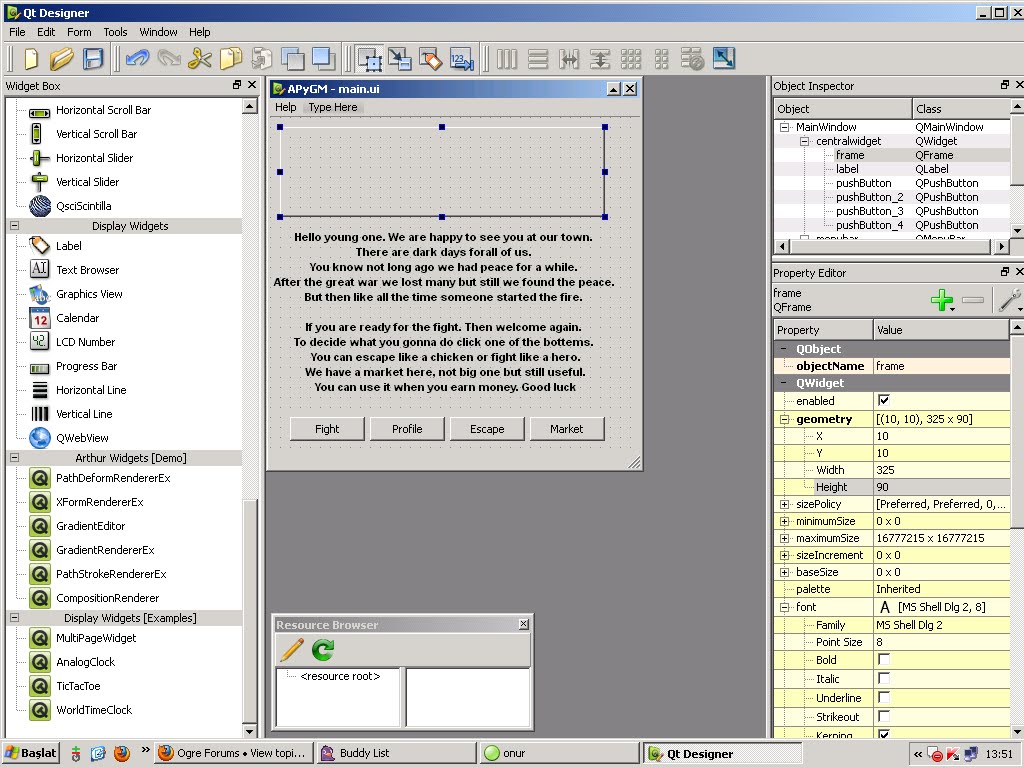Viewport: 1024px width, 768px height.
Task: Click the Undo arrow icon
Action: tap(136, 59)
